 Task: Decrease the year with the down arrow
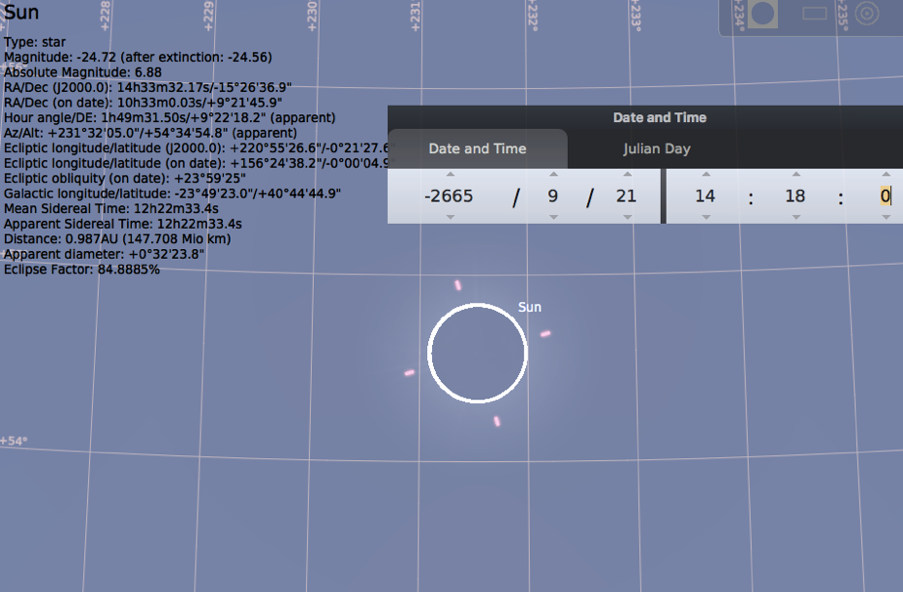[x=449, y=217]
